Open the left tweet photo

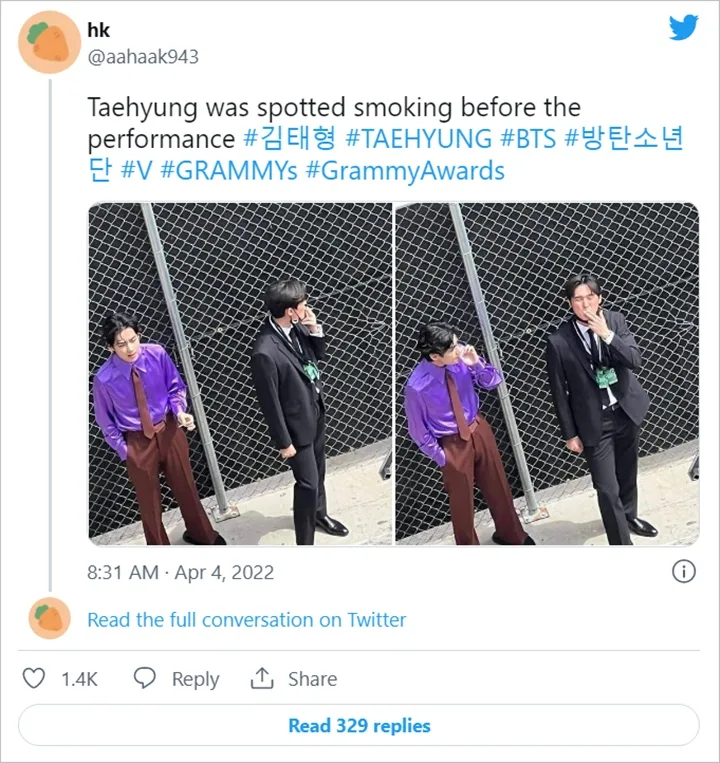[x=240, y=374]
